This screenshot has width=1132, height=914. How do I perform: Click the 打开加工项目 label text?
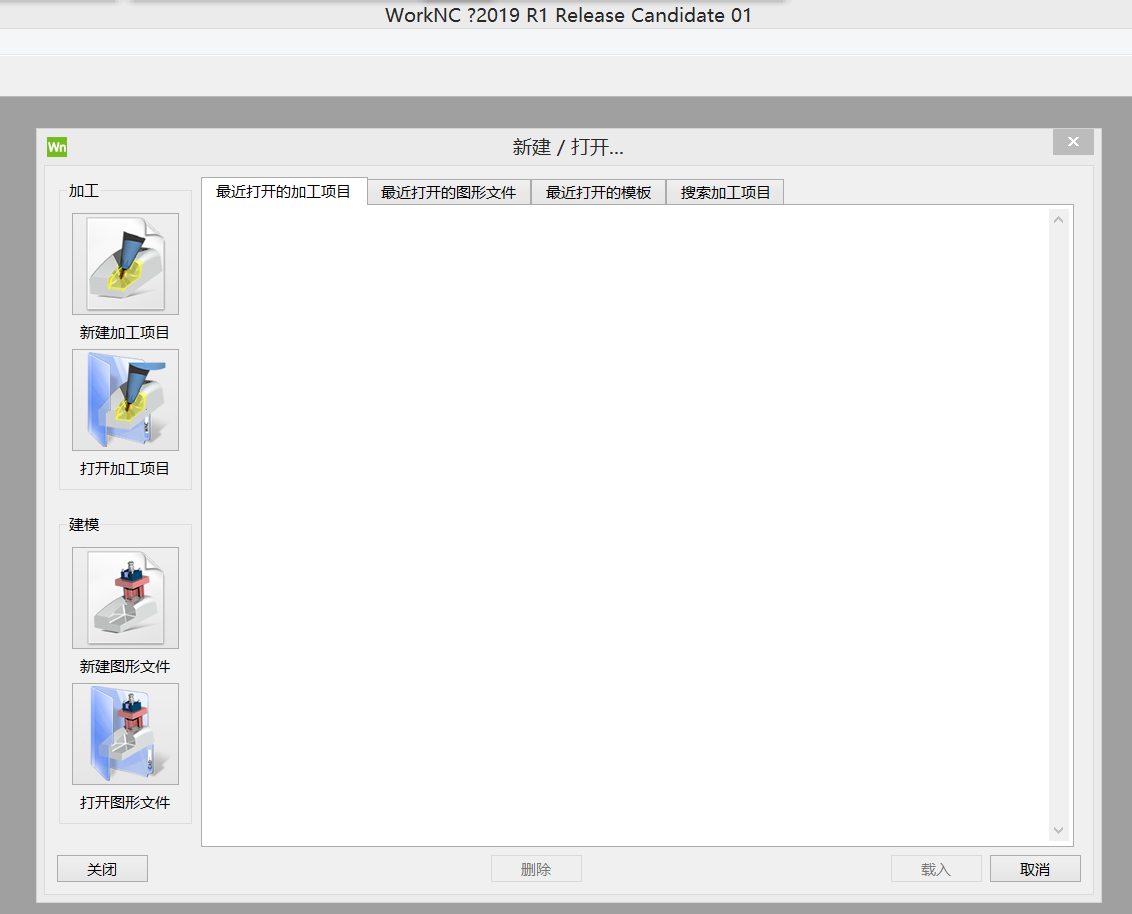125,469
